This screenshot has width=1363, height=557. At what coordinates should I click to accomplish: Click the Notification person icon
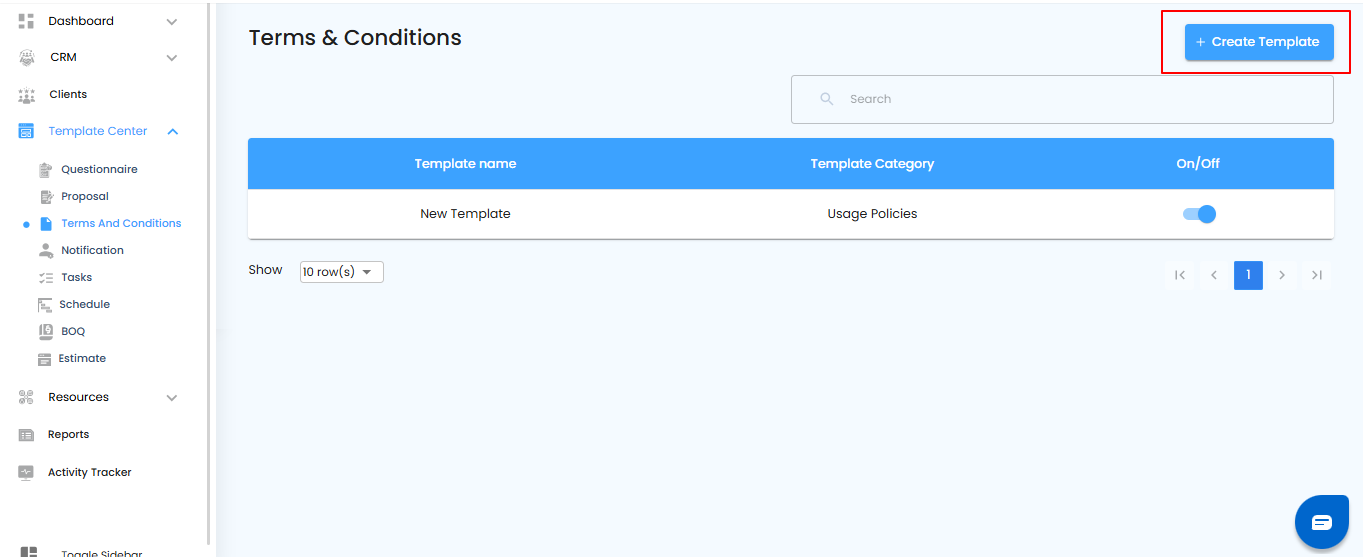[x=45, y=250]
